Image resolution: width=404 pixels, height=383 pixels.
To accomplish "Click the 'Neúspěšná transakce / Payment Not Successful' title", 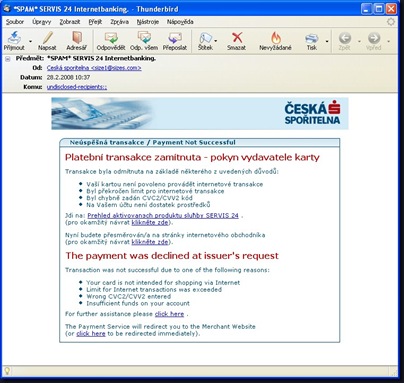I will tap(152, 142).
